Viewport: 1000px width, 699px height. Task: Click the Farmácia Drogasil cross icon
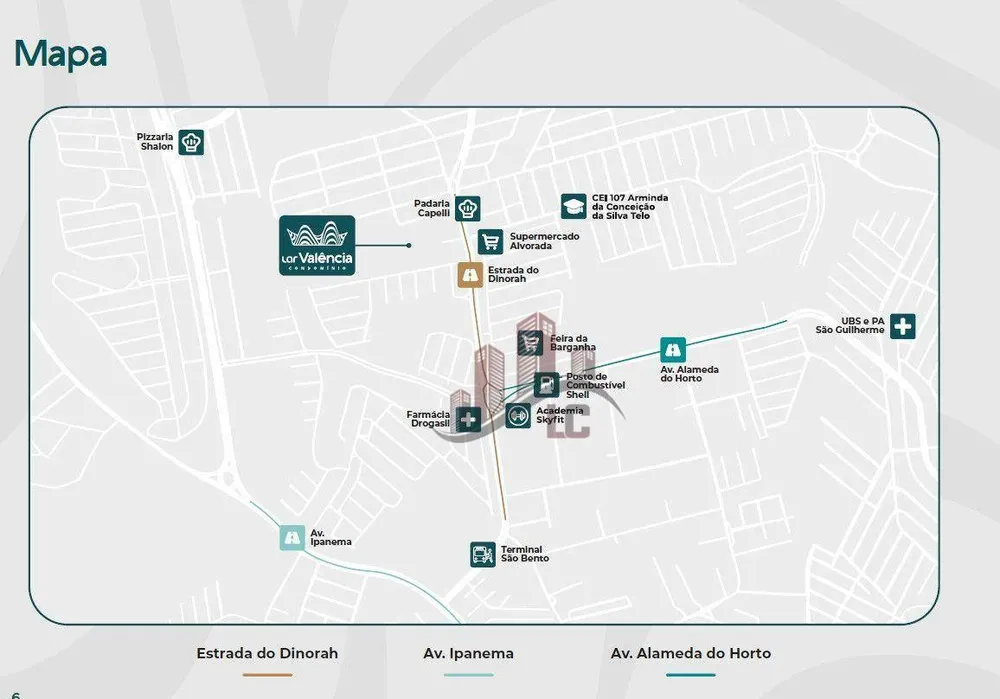pos(468,420)
